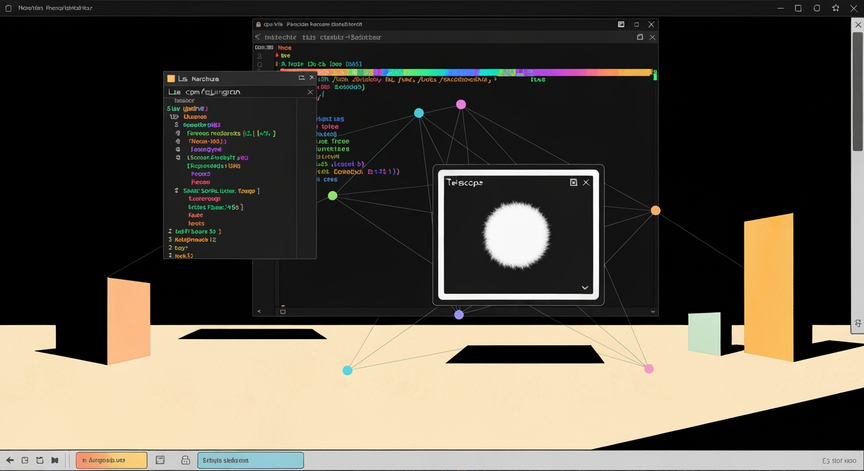
Task: Click the puzzle-piece extension icon in main title bar
Action: click(x=836, y=8)
